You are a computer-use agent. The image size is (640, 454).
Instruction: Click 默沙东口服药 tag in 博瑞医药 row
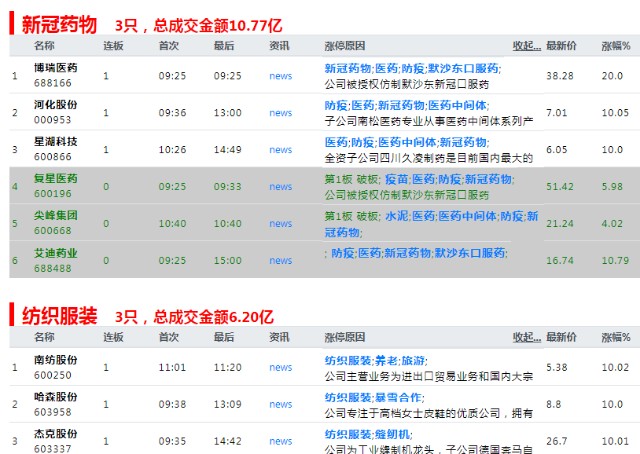click(x=463, y=68)
